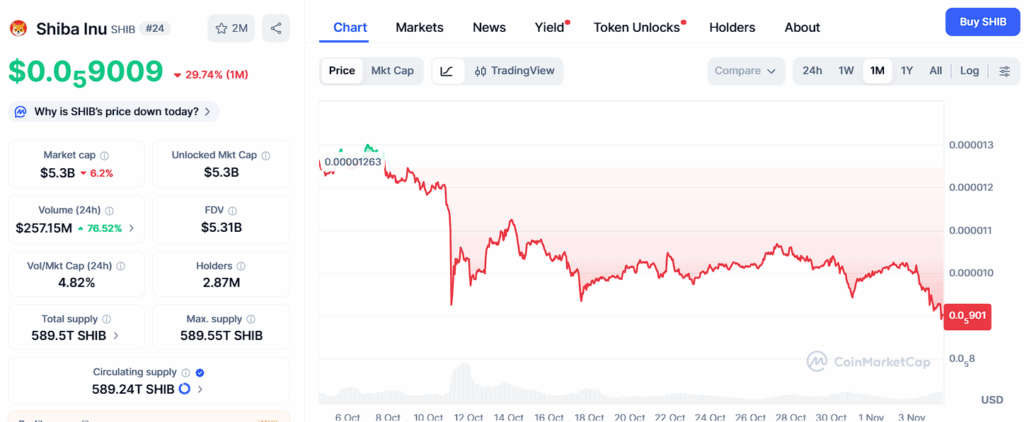Open the chart settings sliders icon
Viewport: 1024px width, 422px height.
pyautogui.click(x=1004, y=71)
